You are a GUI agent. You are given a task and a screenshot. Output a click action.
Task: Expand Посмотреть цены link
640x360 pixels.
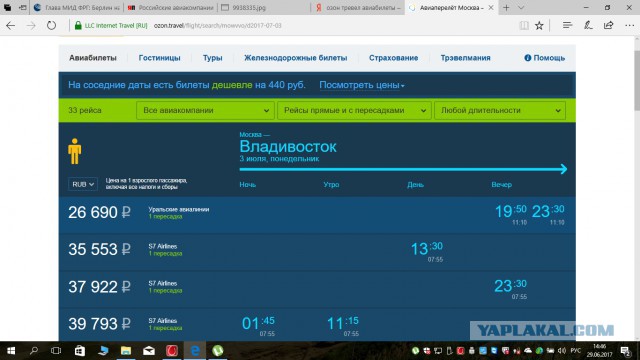[x=362, y=85]
